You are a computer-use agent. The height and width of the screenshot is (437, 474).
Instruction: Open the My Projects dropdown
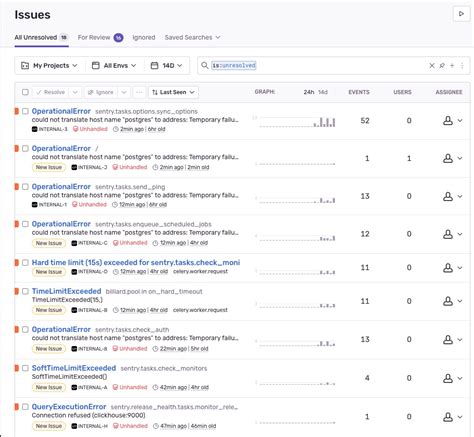click(49, 66)
